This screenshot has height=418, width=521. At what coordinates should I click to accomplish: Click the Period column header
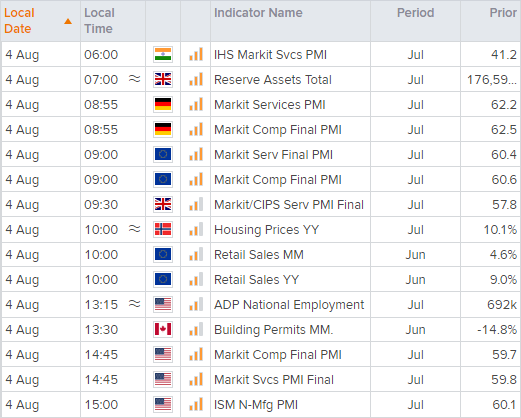416,13
